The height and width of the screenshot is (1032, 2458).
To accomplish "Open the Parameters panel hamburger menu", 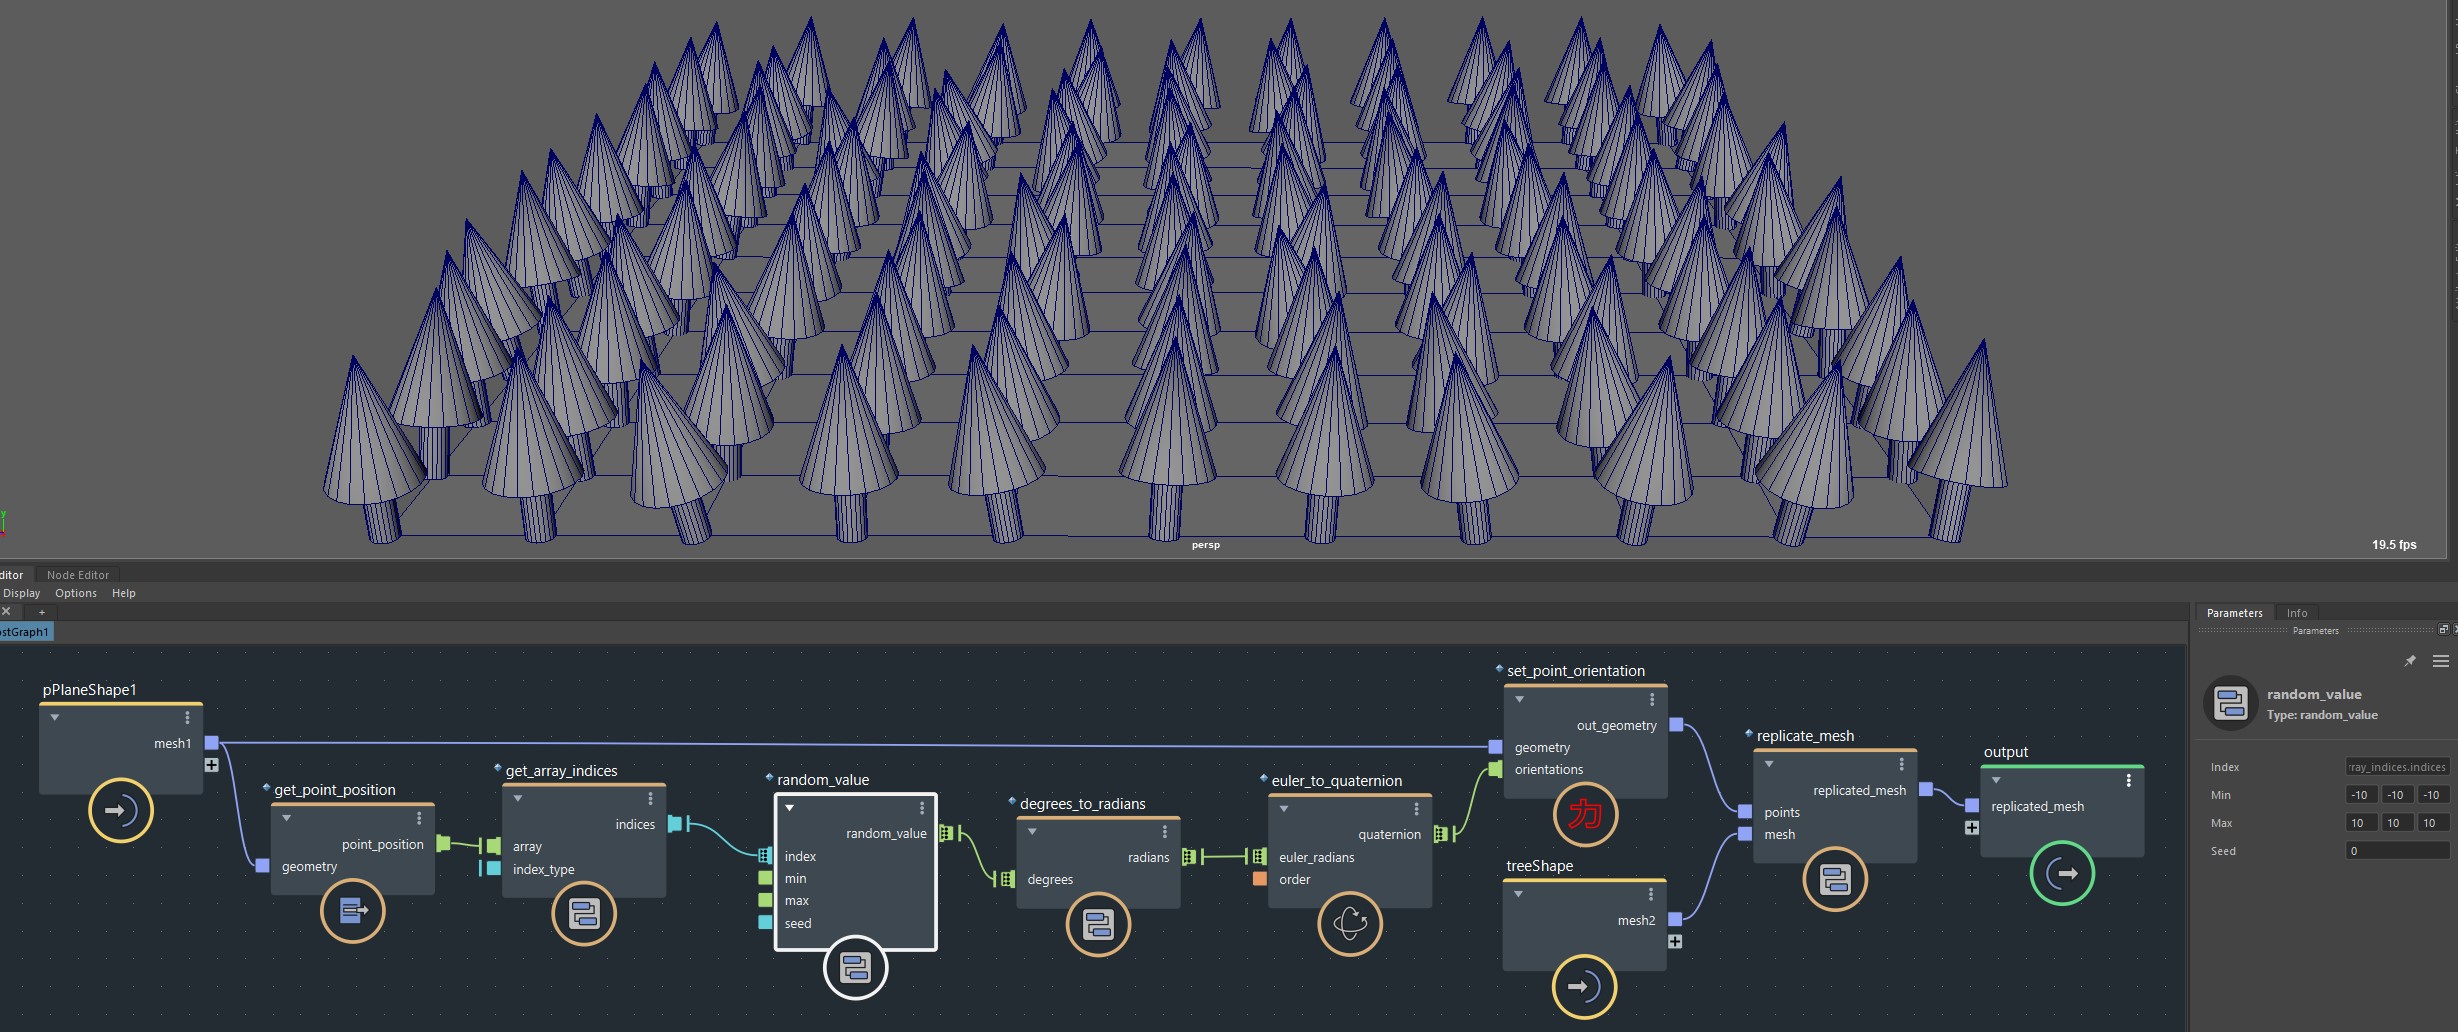I will [x=2441, y=661].
